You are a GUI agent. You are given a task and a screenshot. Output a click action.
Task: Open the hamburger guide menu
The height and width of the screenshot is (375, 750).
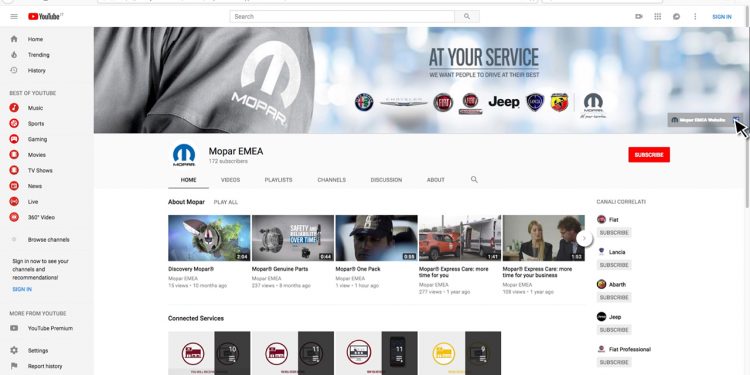14,17
